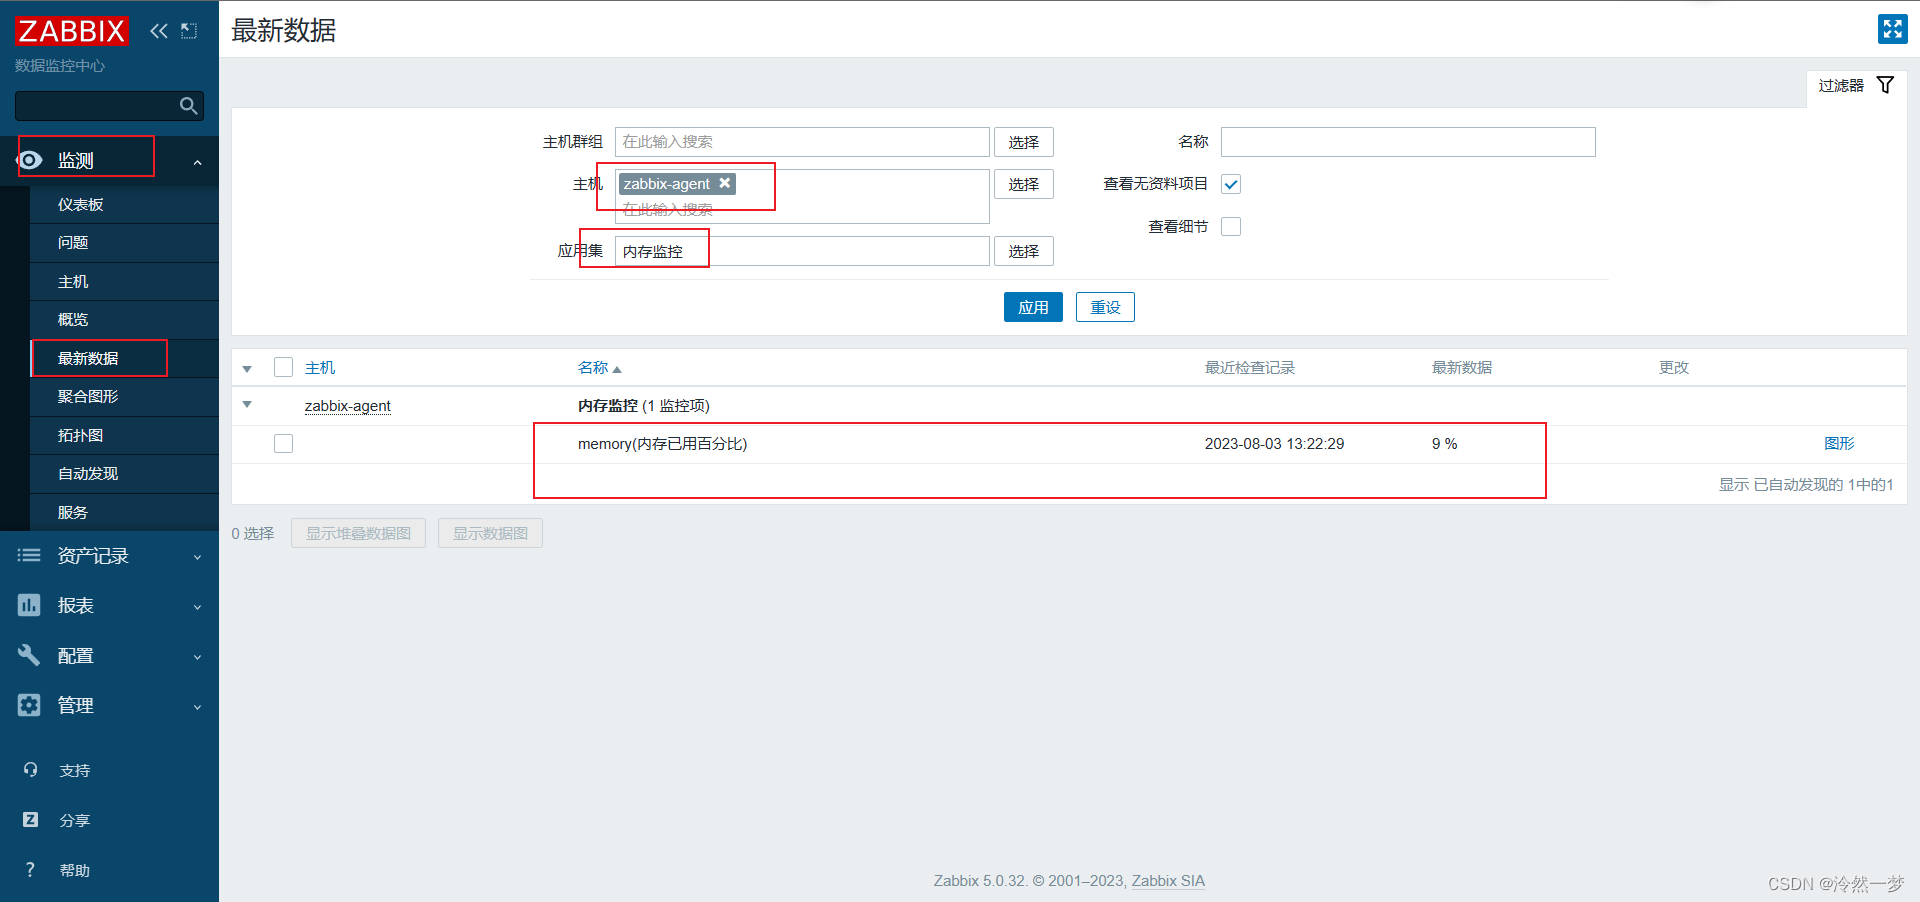Image resolution: width=1920 pixels, height=902 pixels.
Task: Click 选择 button for 主机 field
Action: tap(1023, 184)
